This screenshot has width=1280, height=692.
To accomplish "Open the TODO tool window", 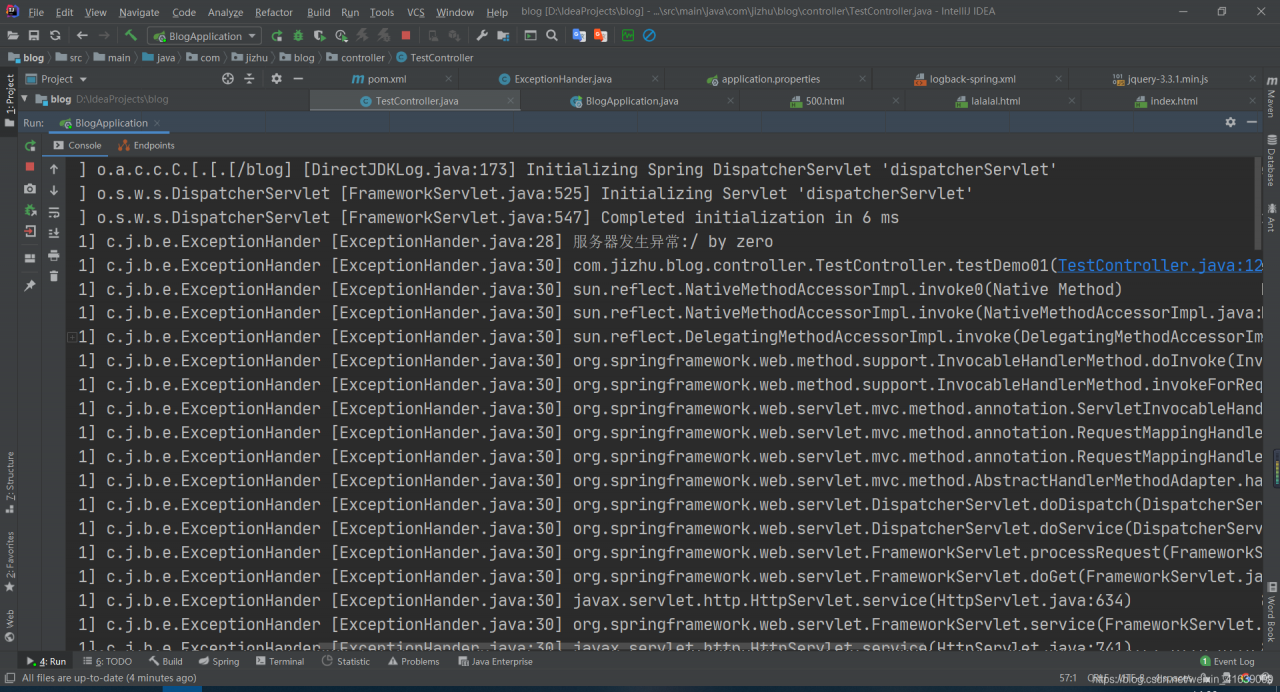I will coord(107,661).
